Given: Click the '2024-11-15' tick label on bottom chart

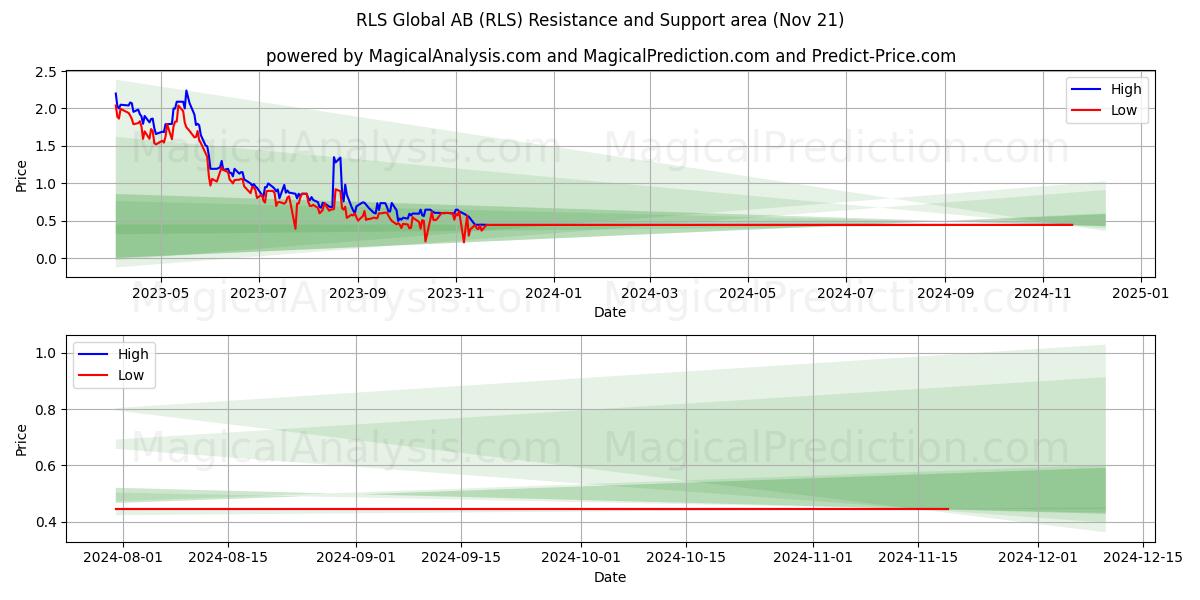Looking at the screenshot, I should point(918,558).
